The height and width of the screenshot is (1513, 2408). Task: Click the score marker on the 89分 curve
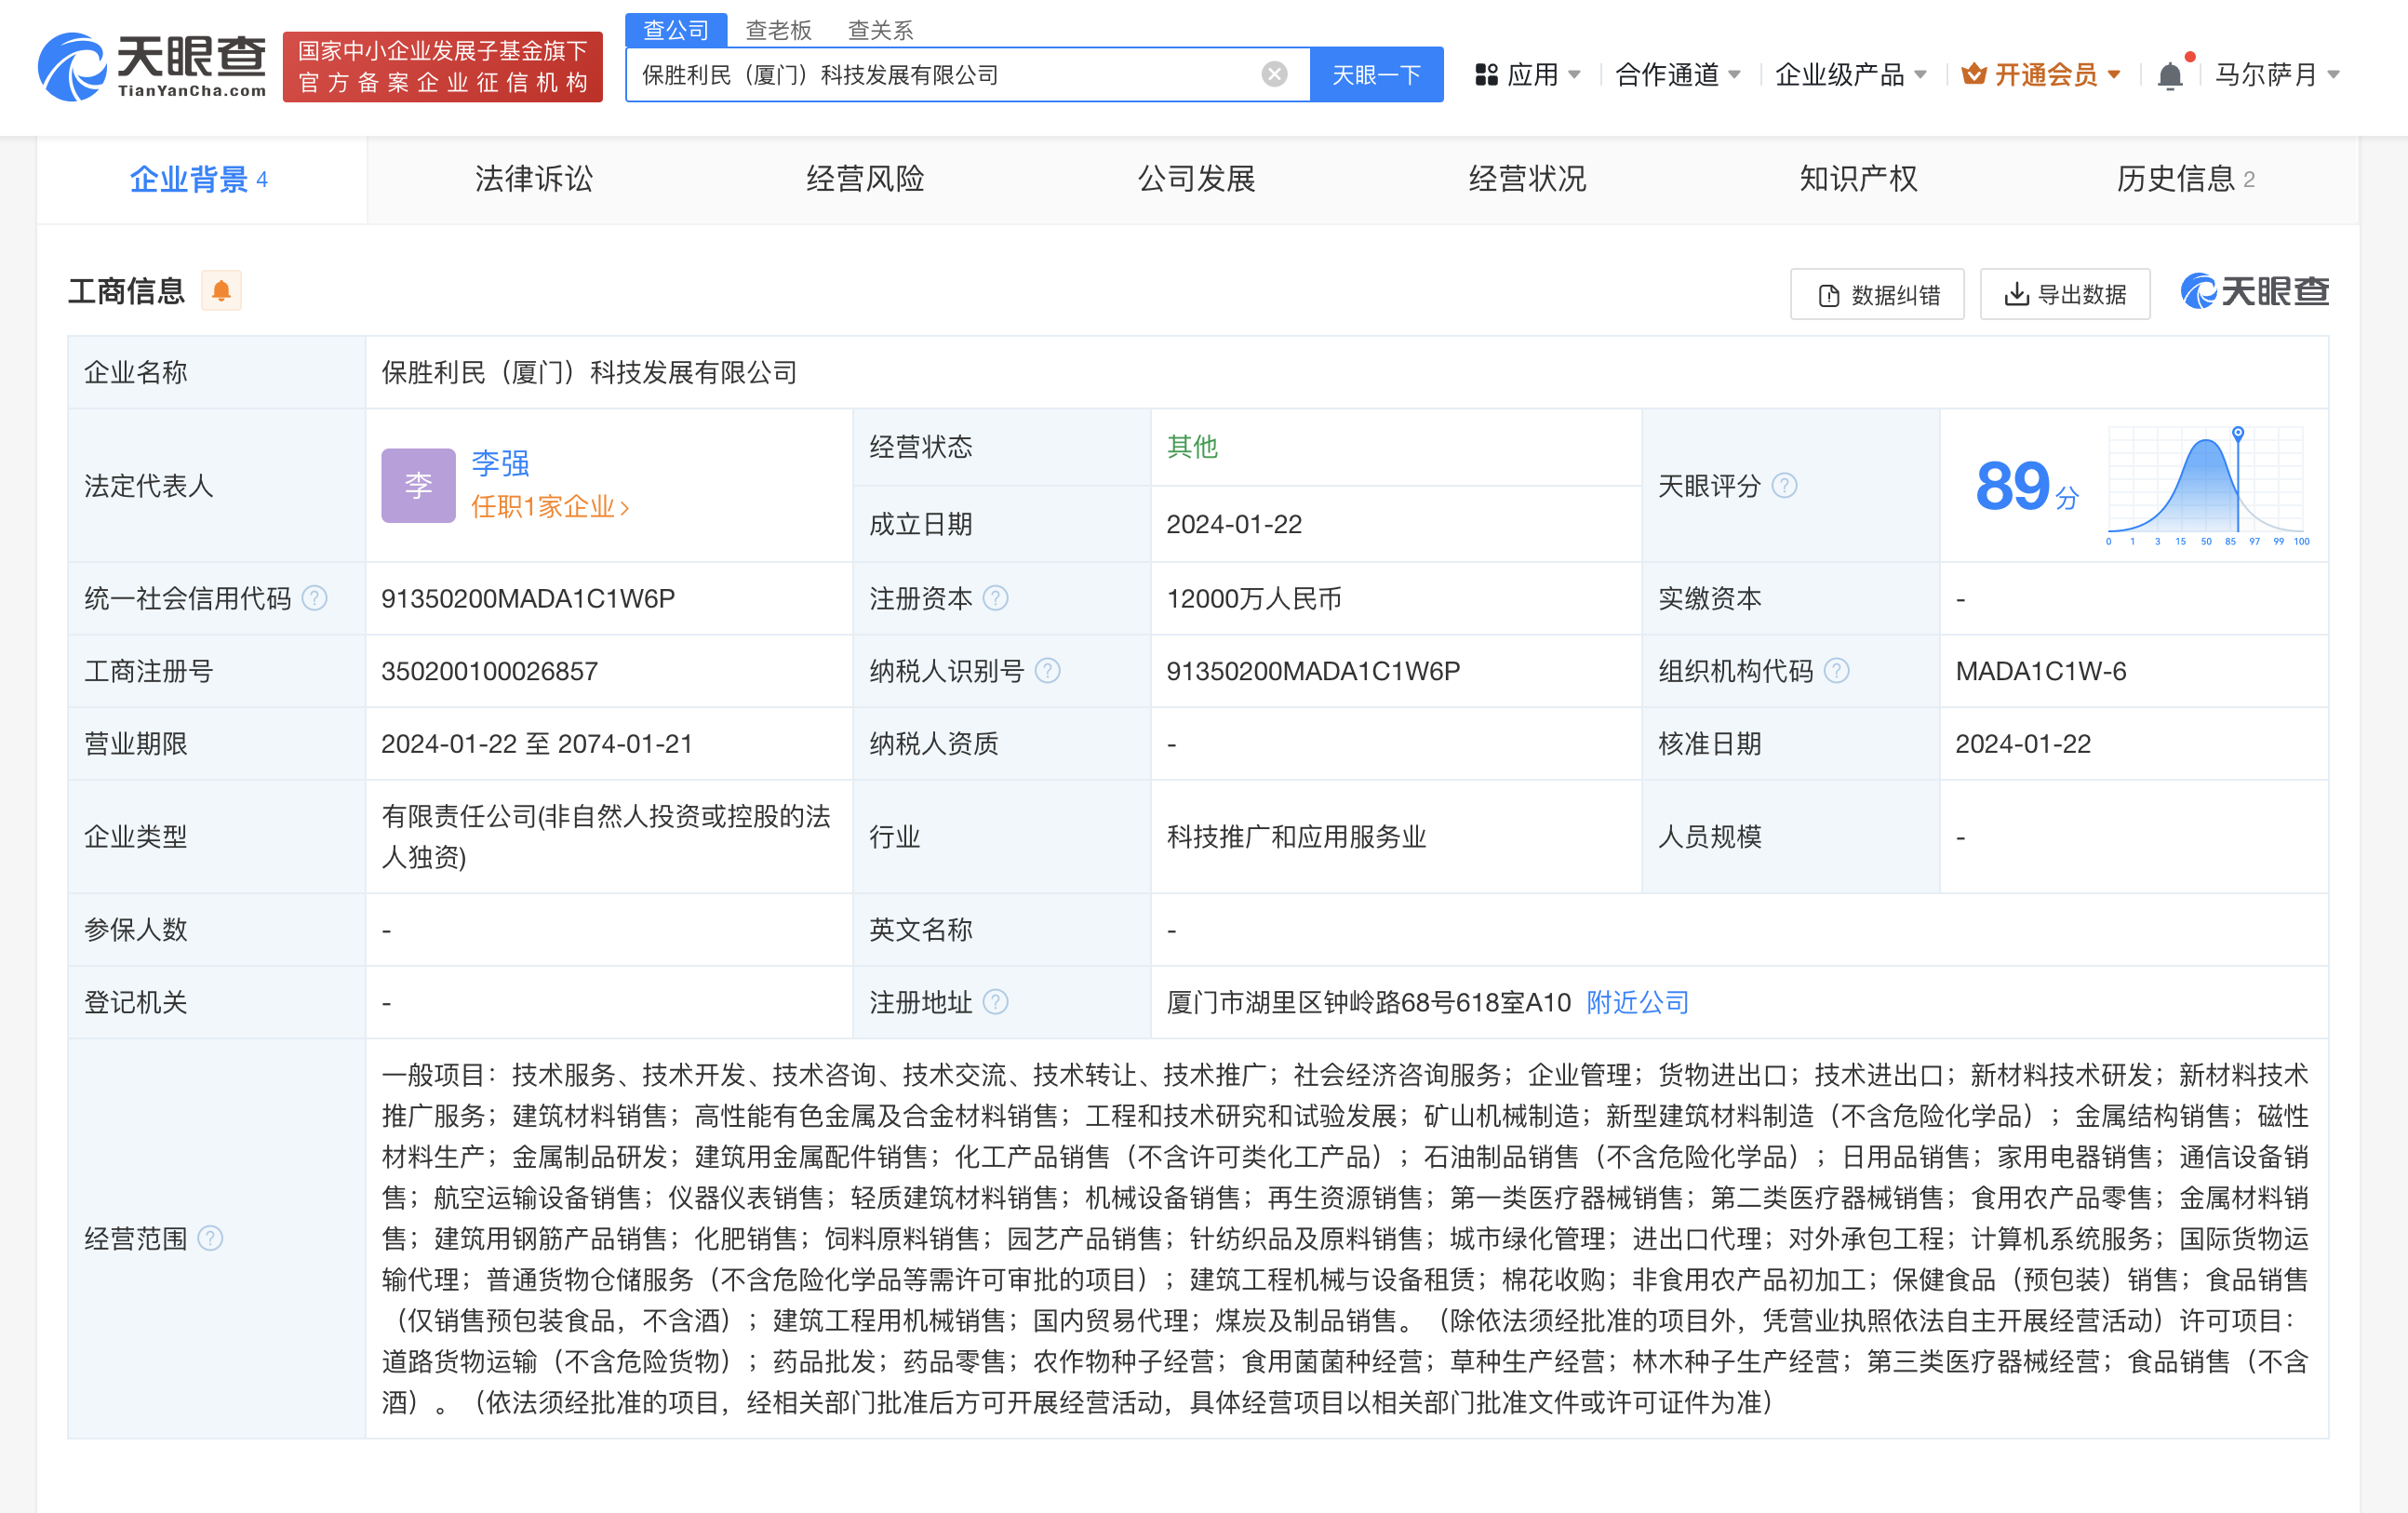coord(2237,434)
